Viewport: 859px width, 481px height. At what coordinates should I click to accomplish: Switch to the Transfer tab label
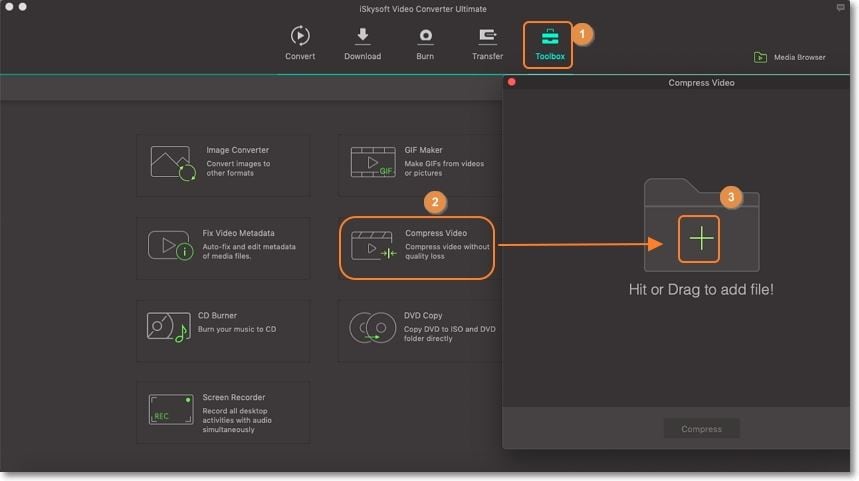487,56
